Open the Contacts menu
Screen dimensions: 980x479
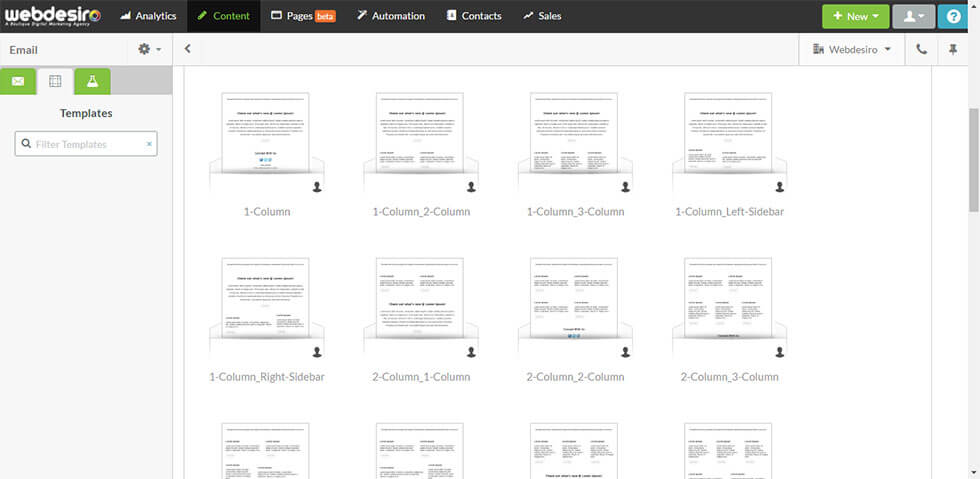(x=474, y=16)
